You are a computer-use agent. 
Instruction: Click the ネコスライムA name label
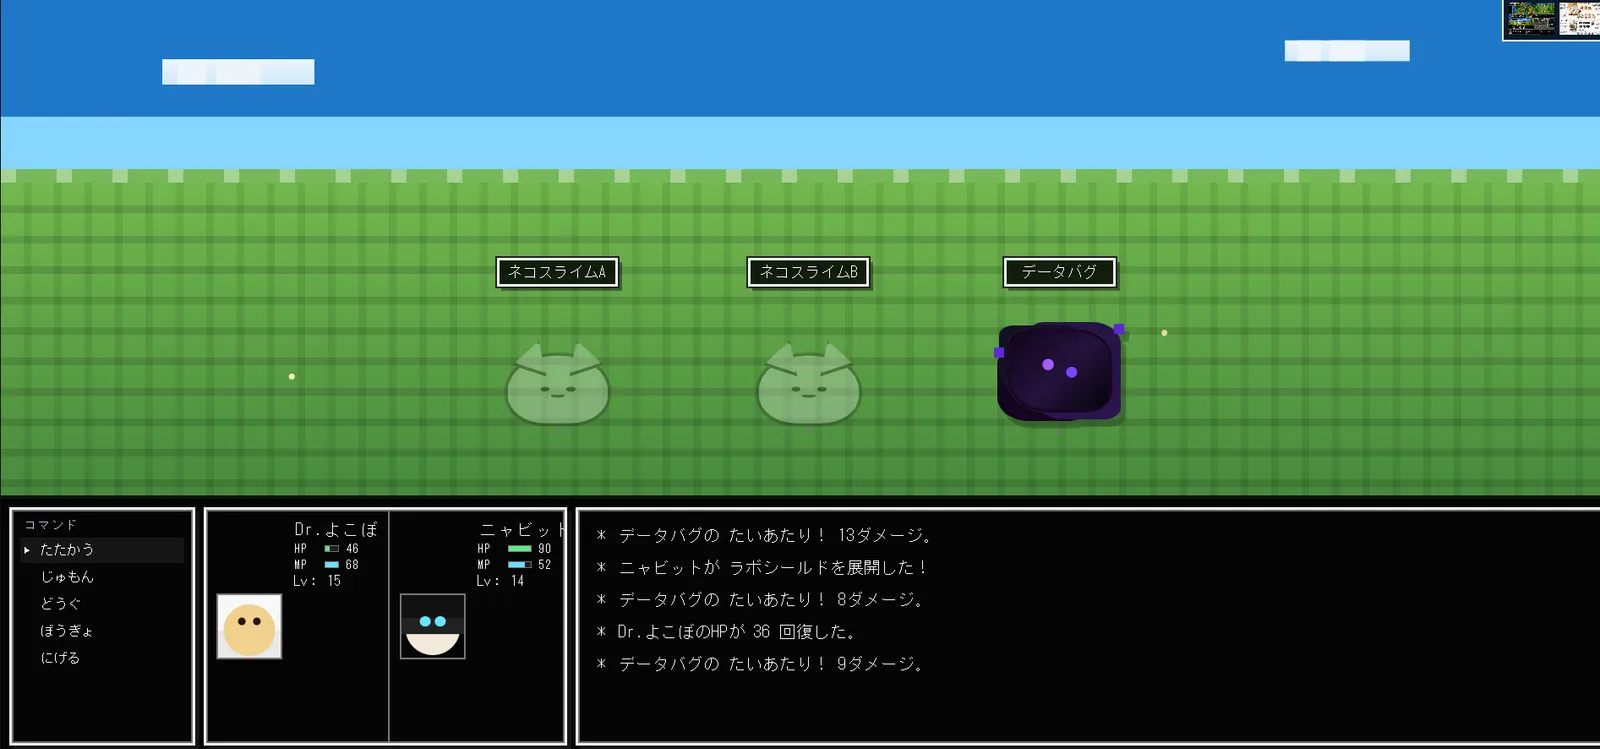point(557,272)
